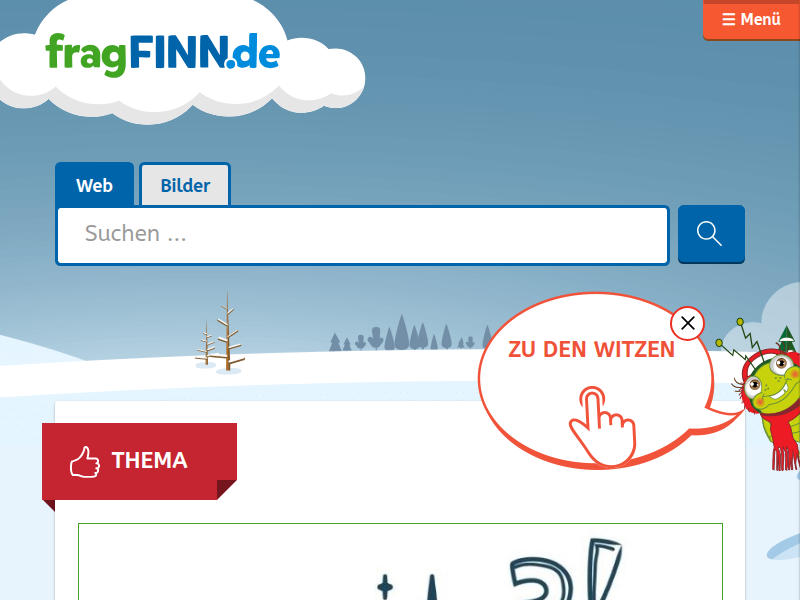
Task: Select the Web search tab
Action: tap(94, 185)
